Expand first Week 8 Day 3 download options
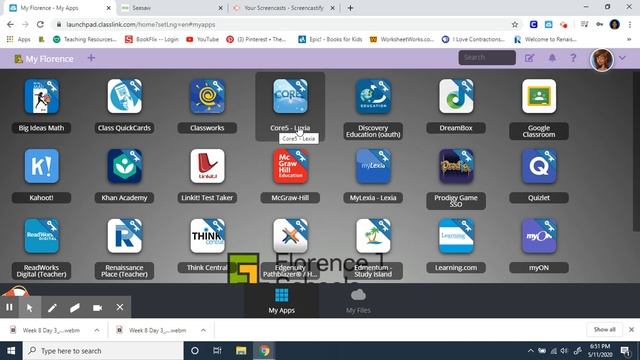 (x=97, y=330)
